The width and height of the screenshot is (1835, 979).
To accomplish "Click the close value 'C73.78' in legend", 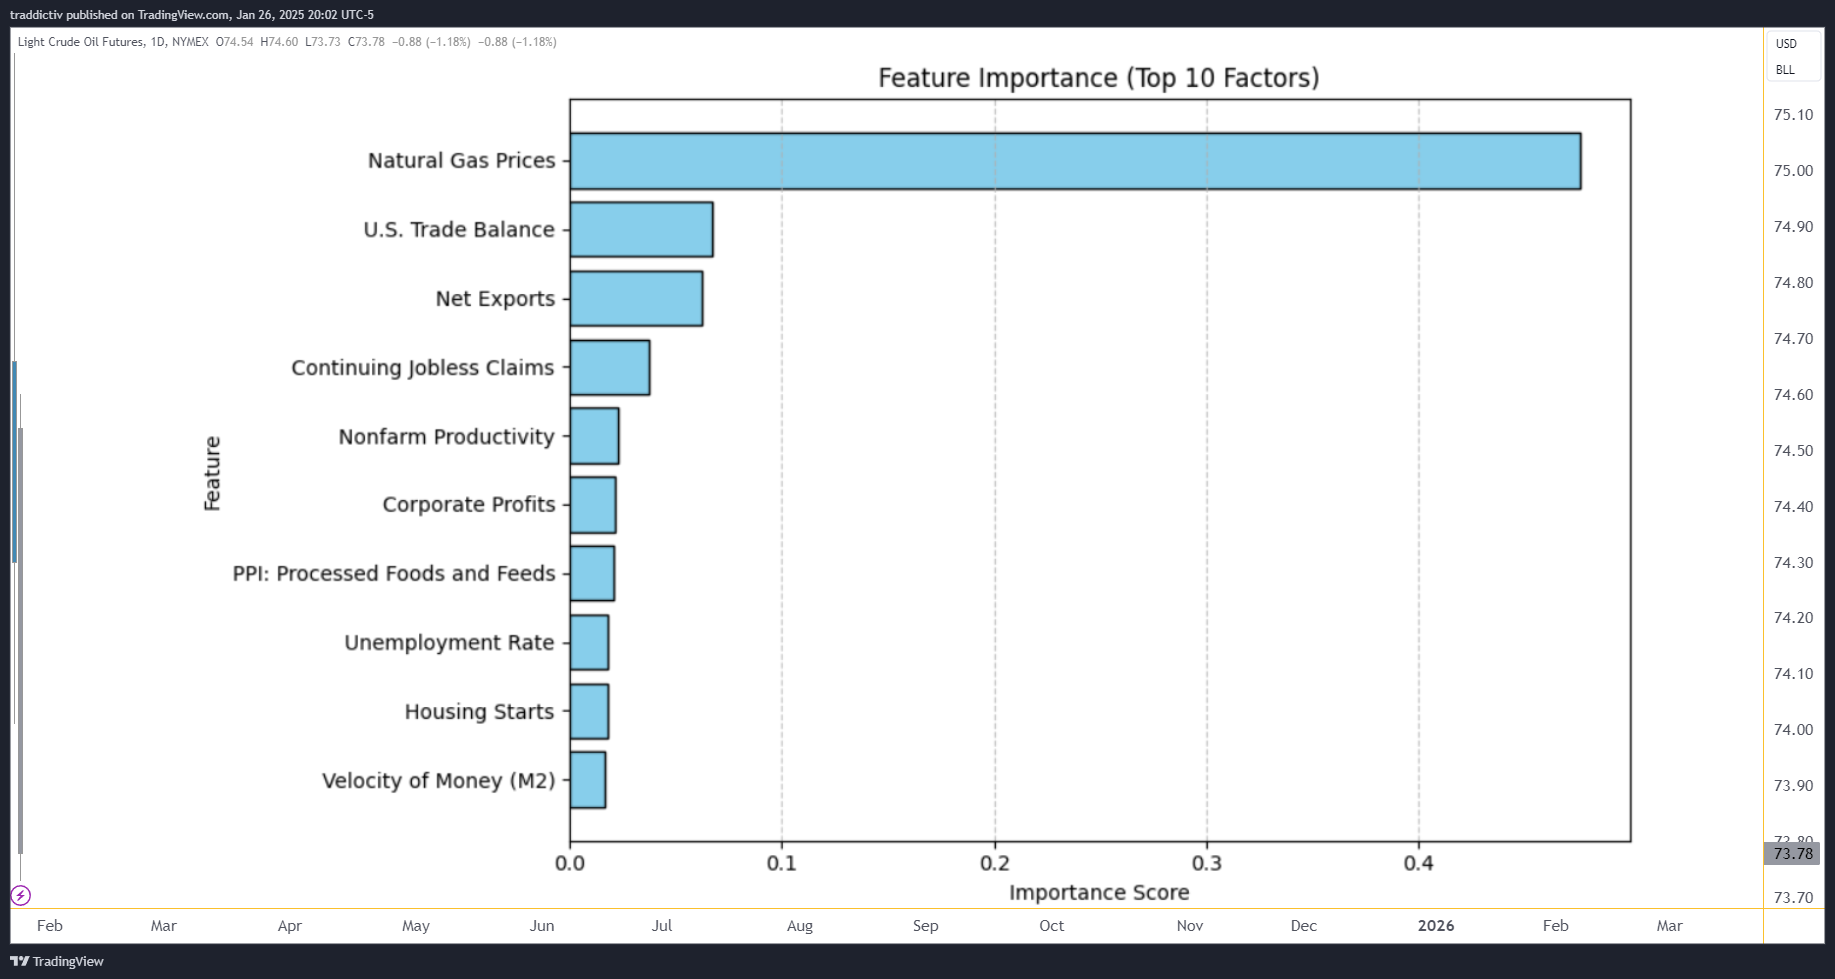I will point(366,42).
